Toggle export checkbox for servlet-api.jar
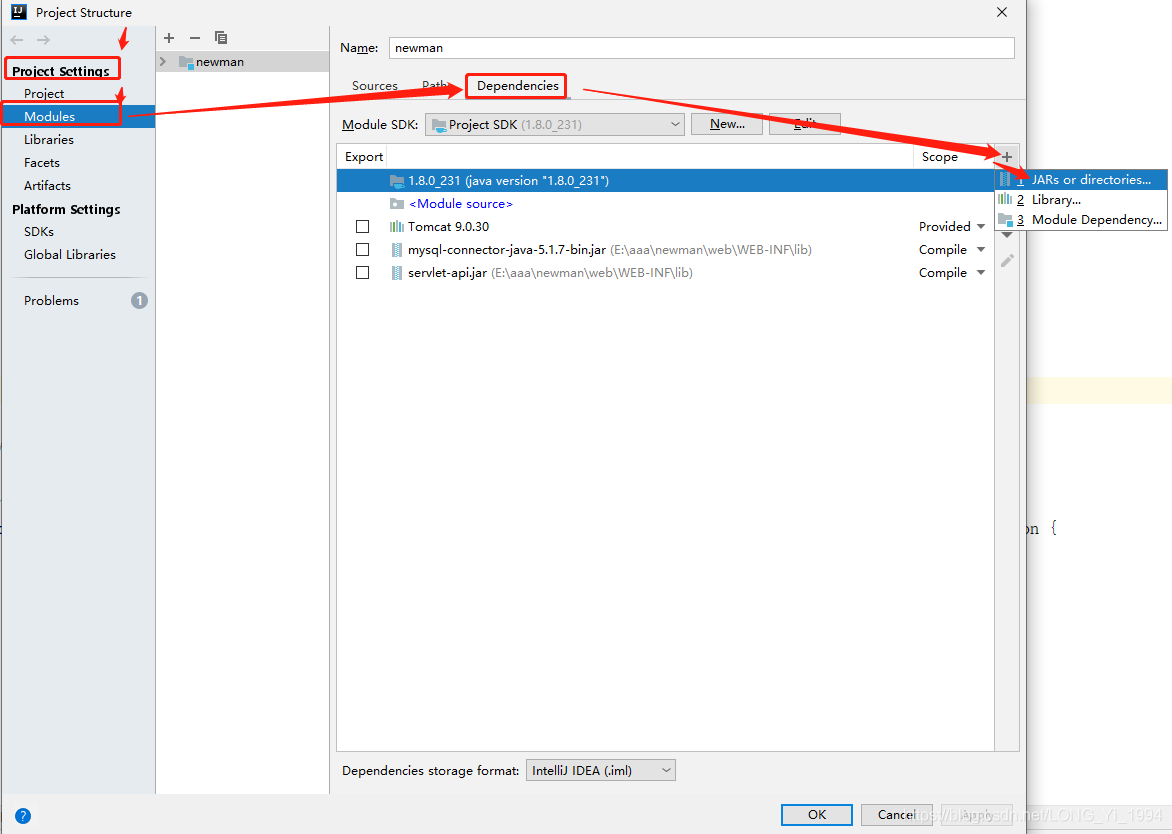Image resolution: width=1172 pixels, height=834 pixels. tap(363, 273)
